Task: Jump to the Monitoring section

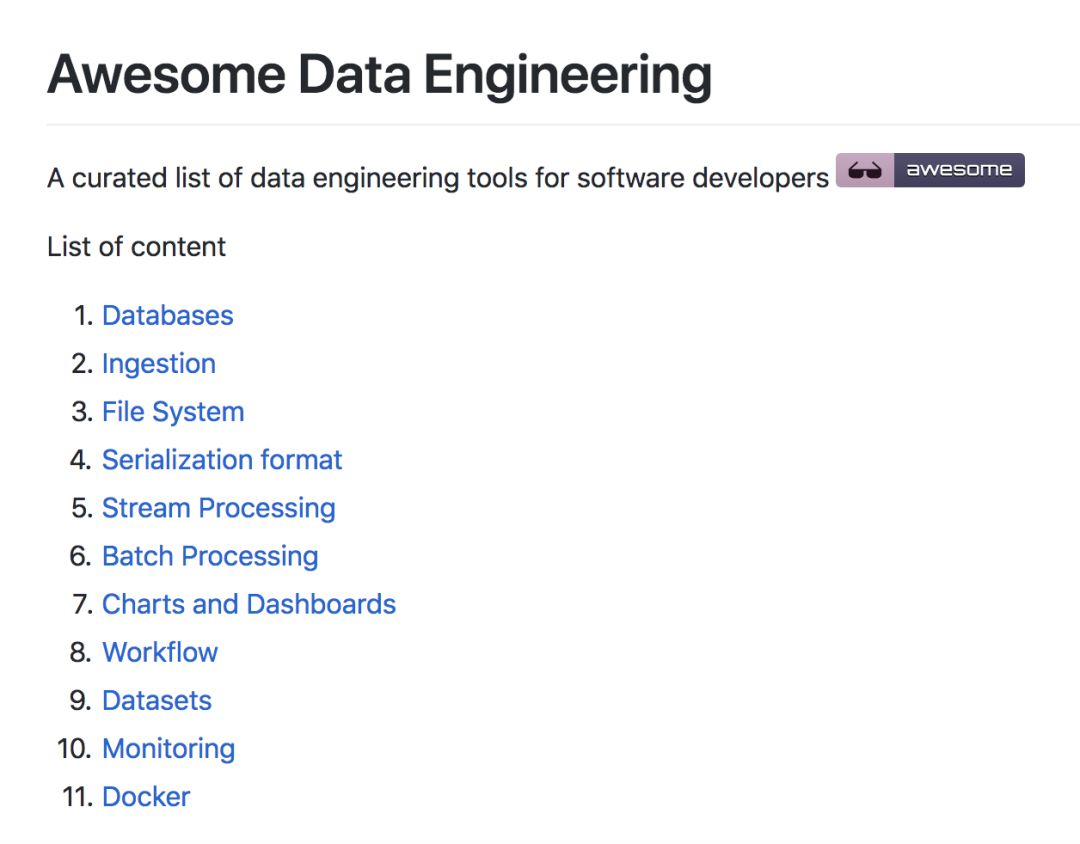Action: coord(168,748)
